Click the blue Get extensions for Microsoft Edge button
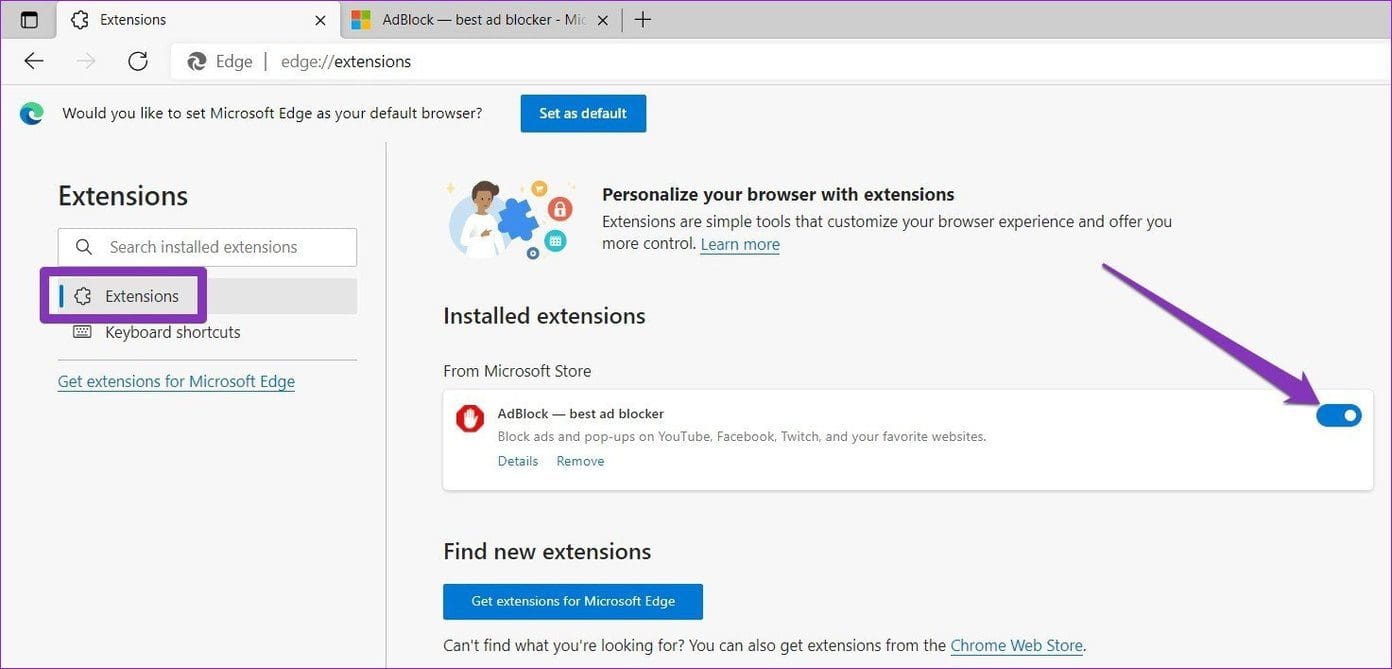This screenshot has width=1392, height=669. (x=573, y=602)
